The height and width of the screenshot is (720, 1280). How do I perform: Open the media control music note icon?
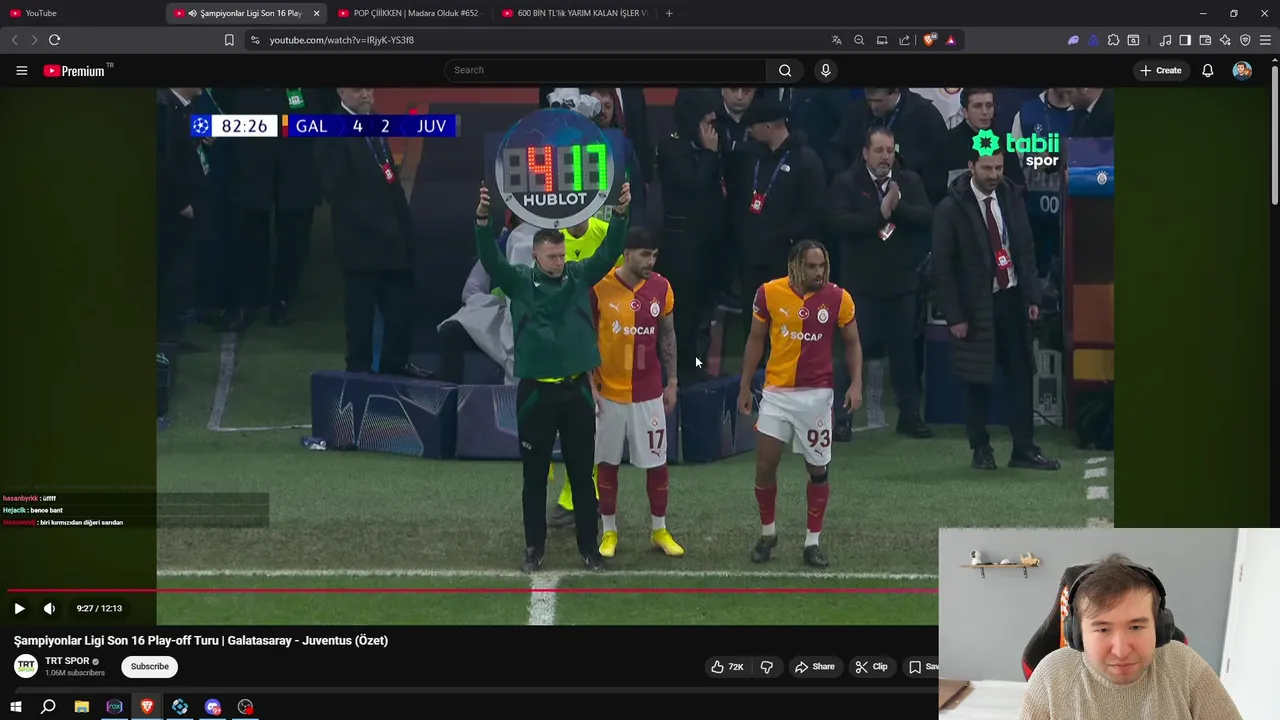coord(1165,40)
